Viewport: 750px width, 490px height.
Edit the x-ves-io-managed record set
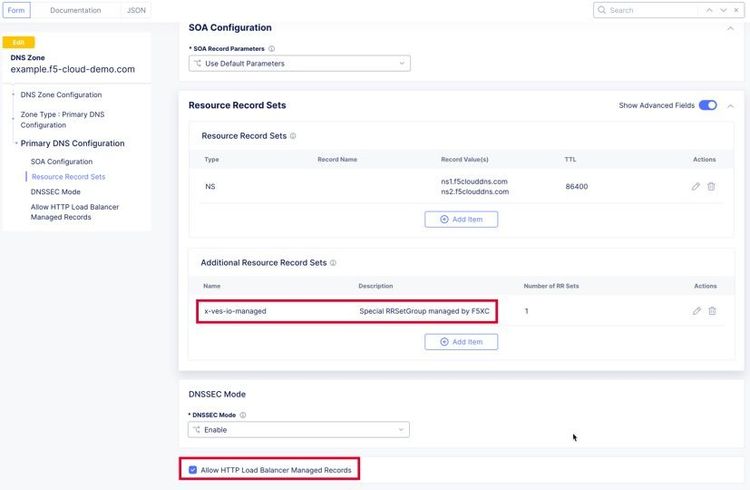coord(696,311)
